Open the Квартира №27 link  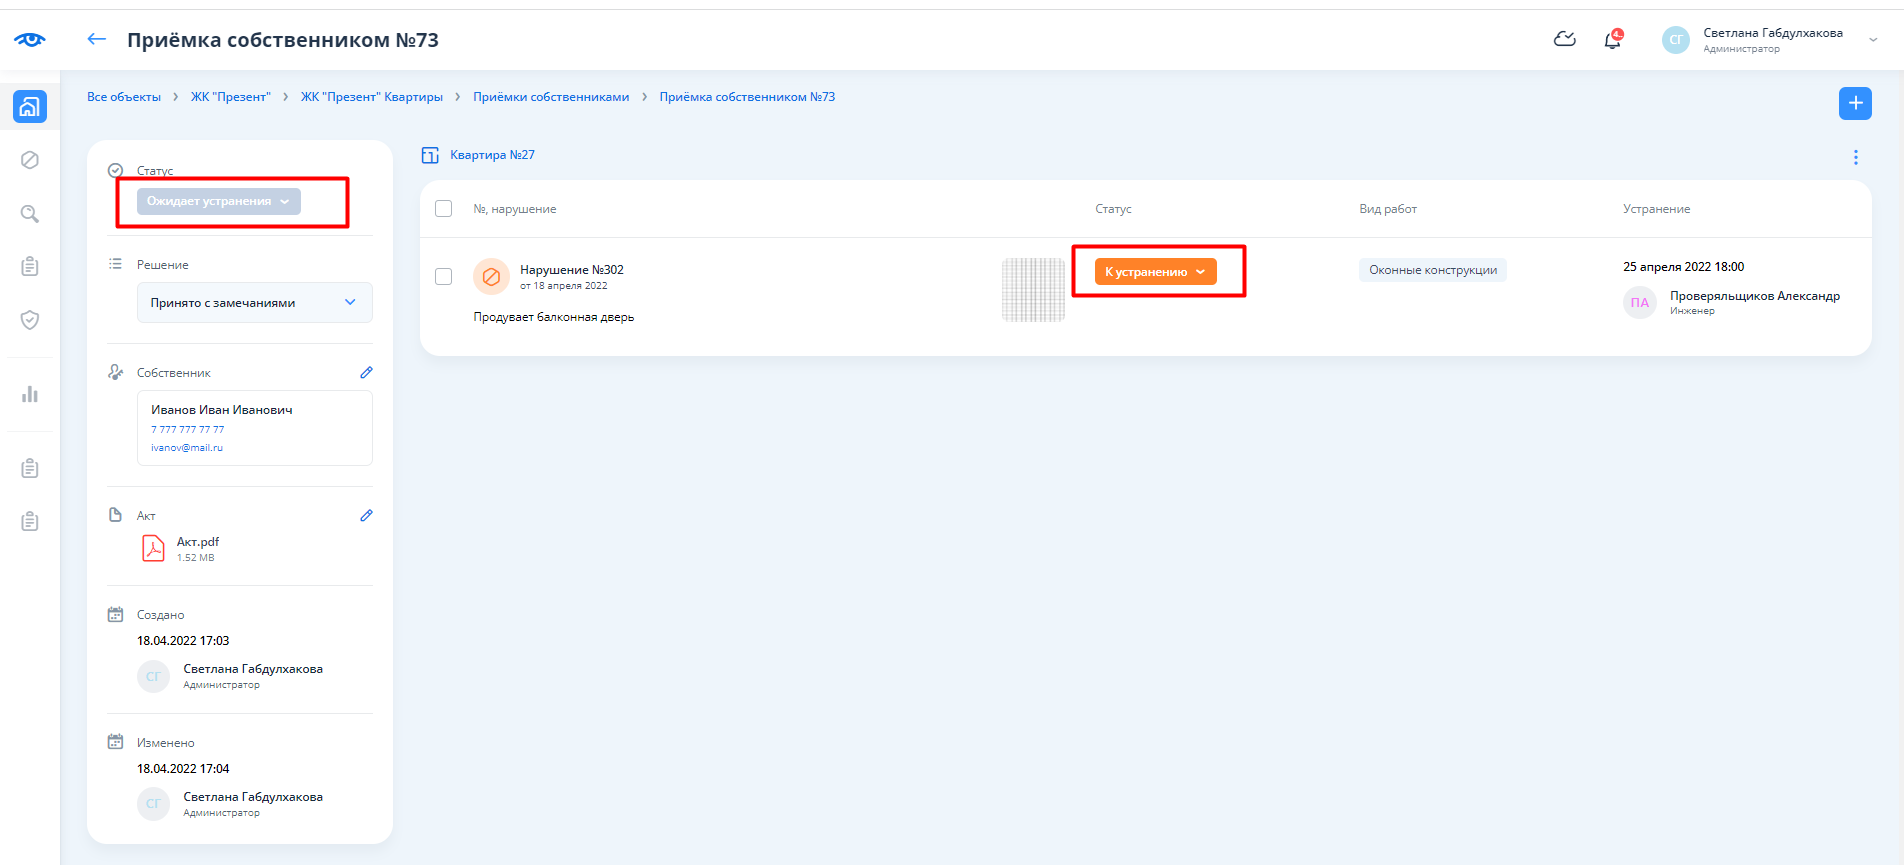point(492,155)
